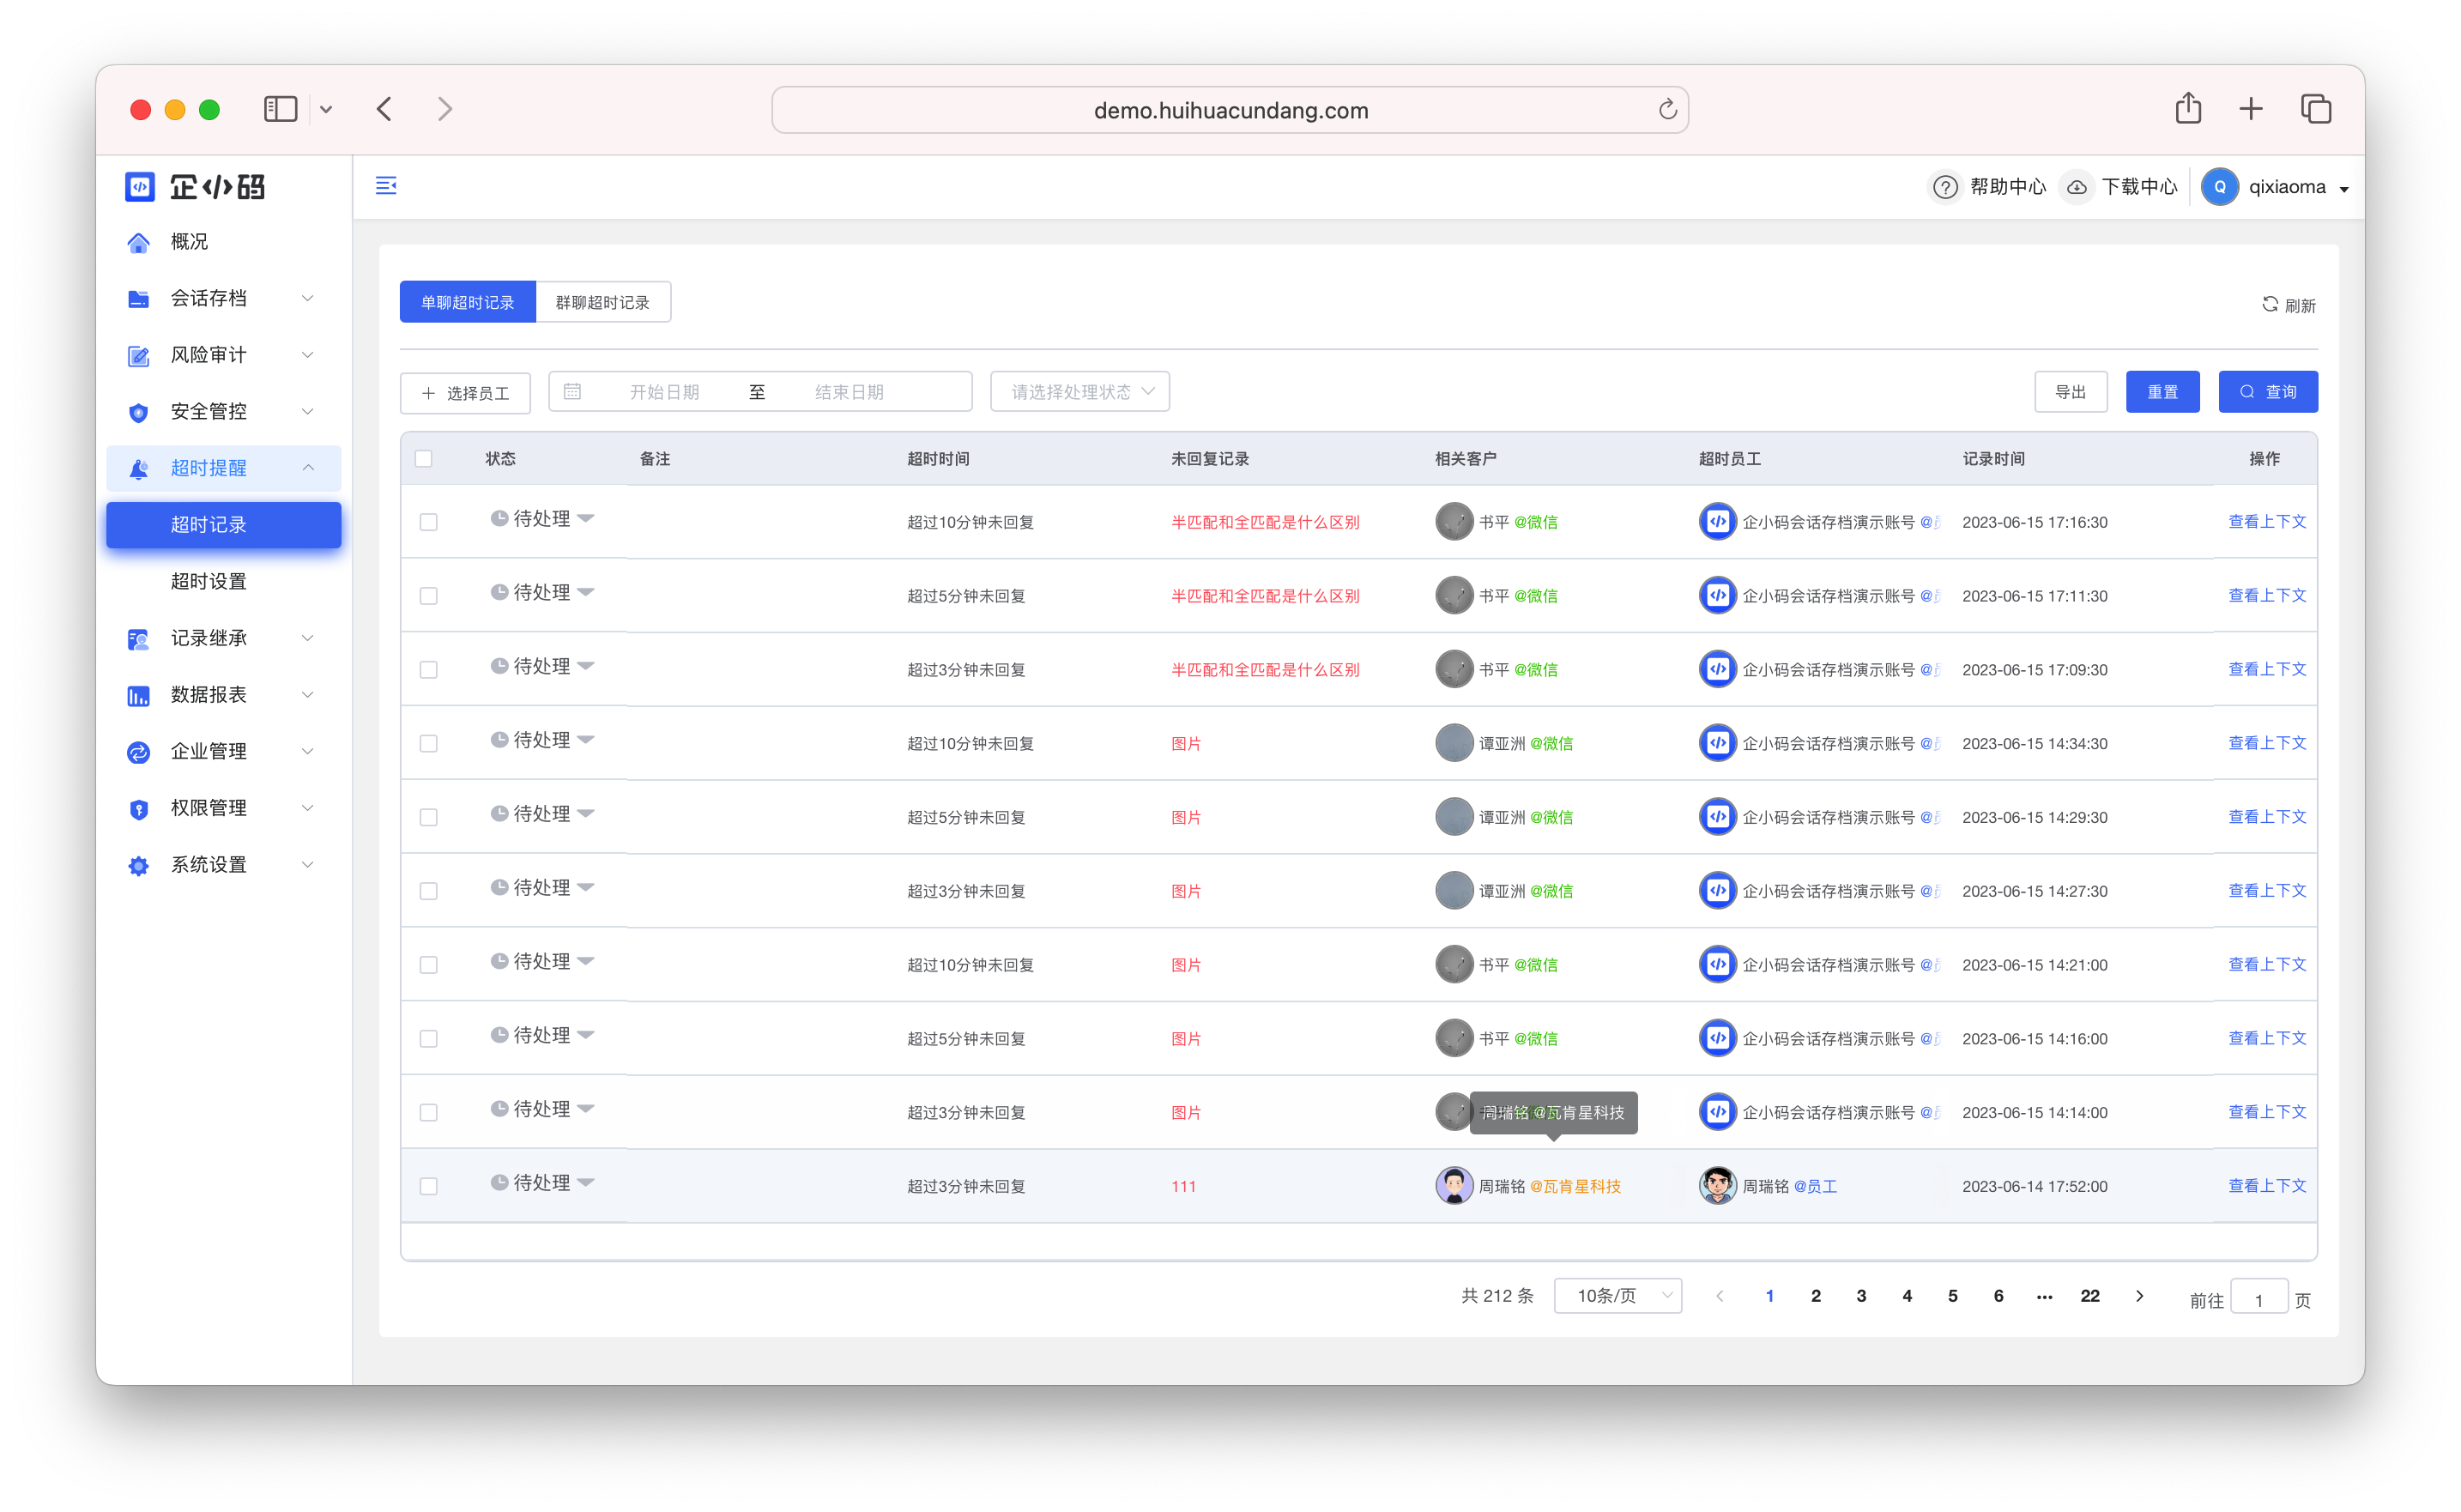
Task: Go to page 22 in pagination
Action: (x=2089, y=1296)
